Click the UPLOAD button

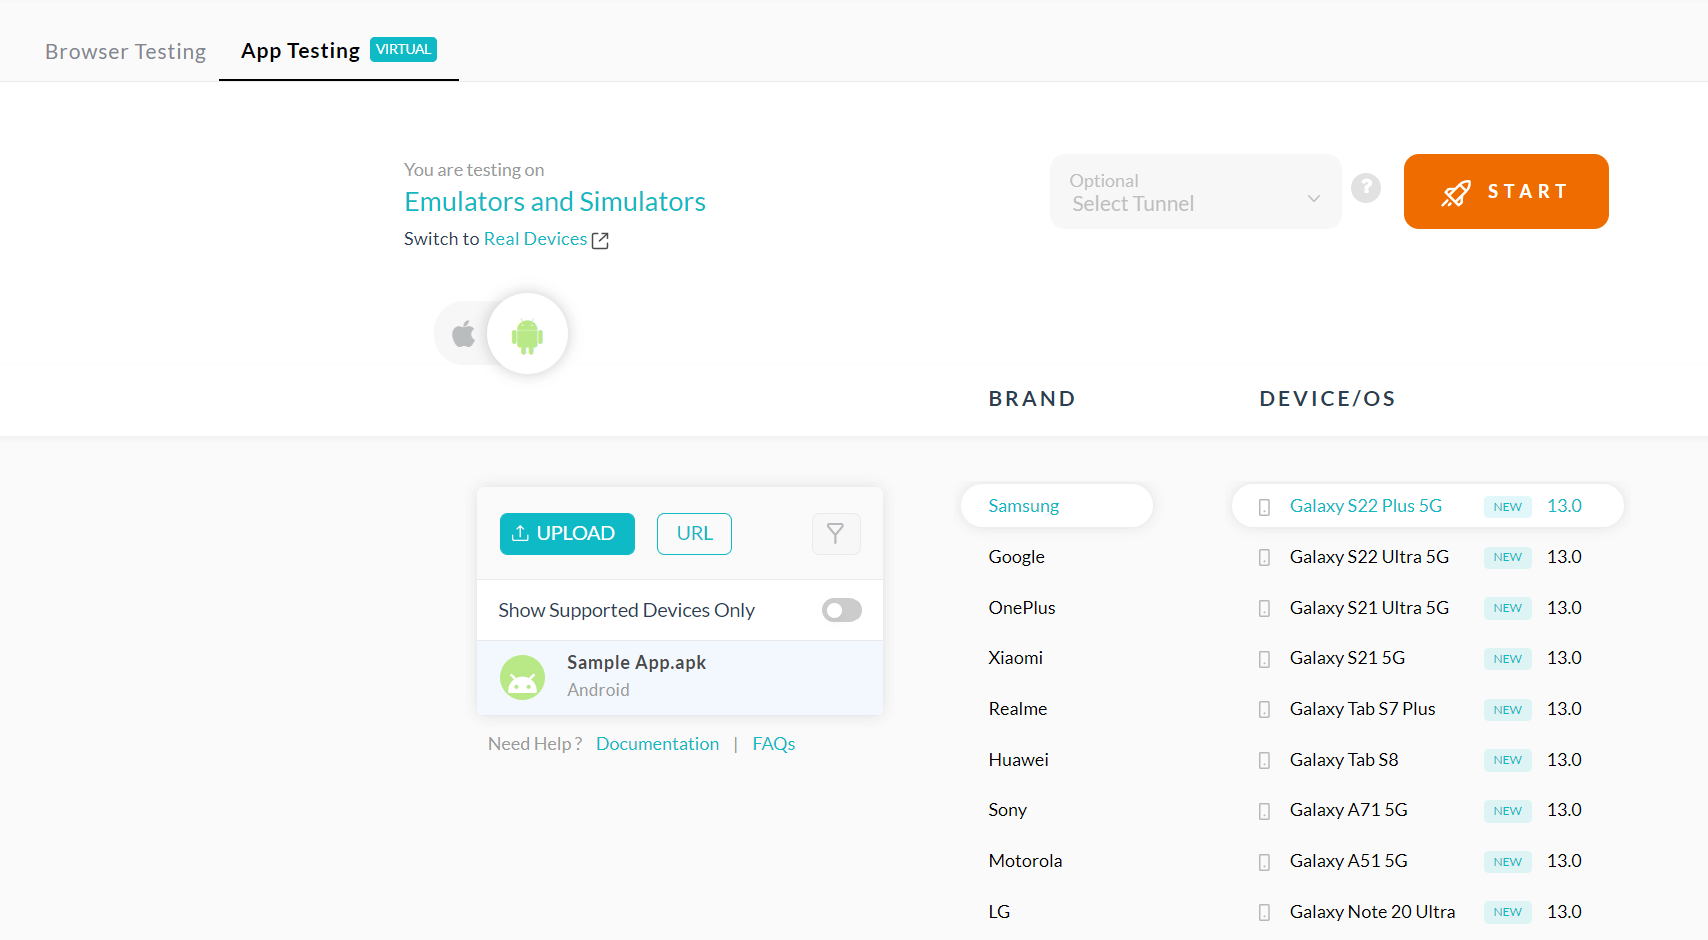pos(567,534)
